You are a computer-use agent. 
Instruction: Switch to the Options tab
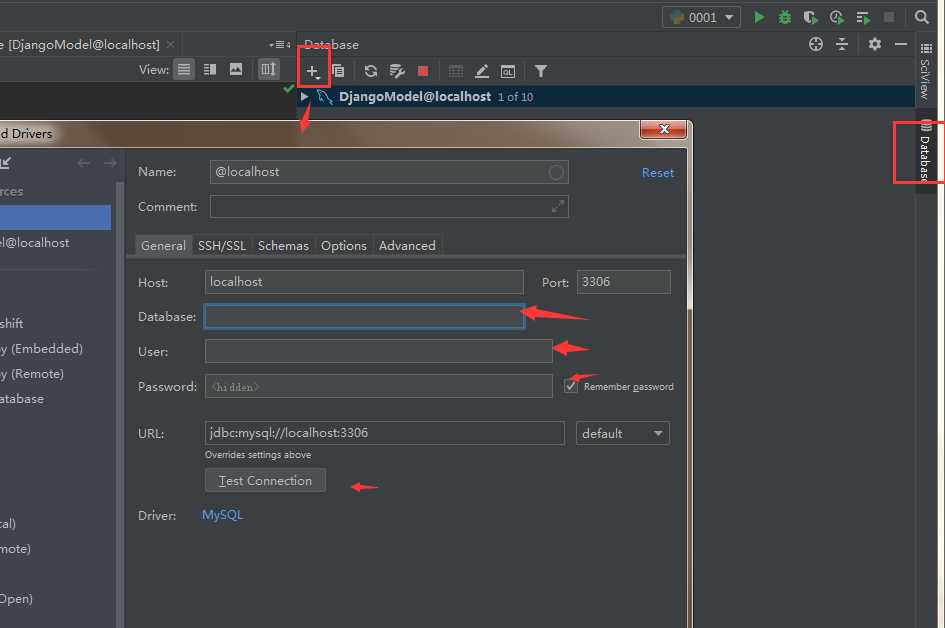point(344,245)
